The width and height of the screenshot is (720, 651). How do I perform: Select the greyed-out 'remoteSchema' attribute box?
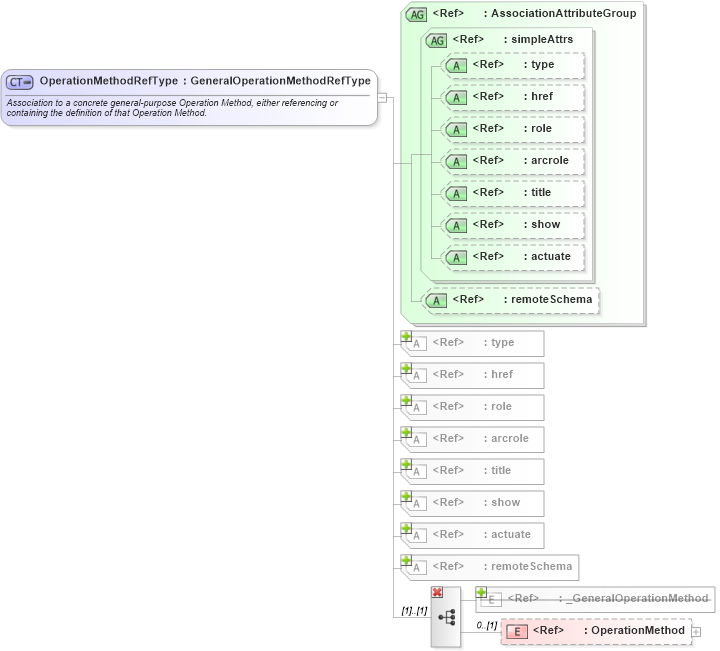pyautogui.click(x=490, y=567)
